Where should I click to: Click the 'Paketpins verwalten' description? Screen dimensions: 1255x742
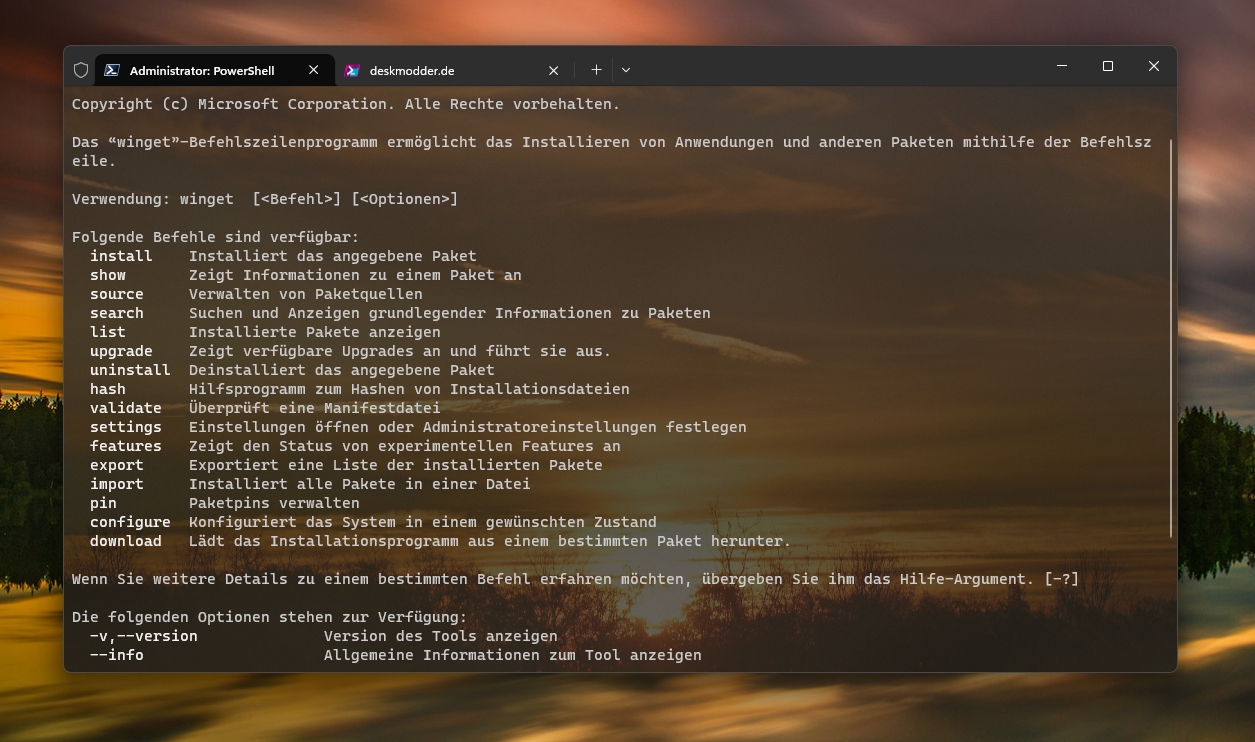(274, 503)
